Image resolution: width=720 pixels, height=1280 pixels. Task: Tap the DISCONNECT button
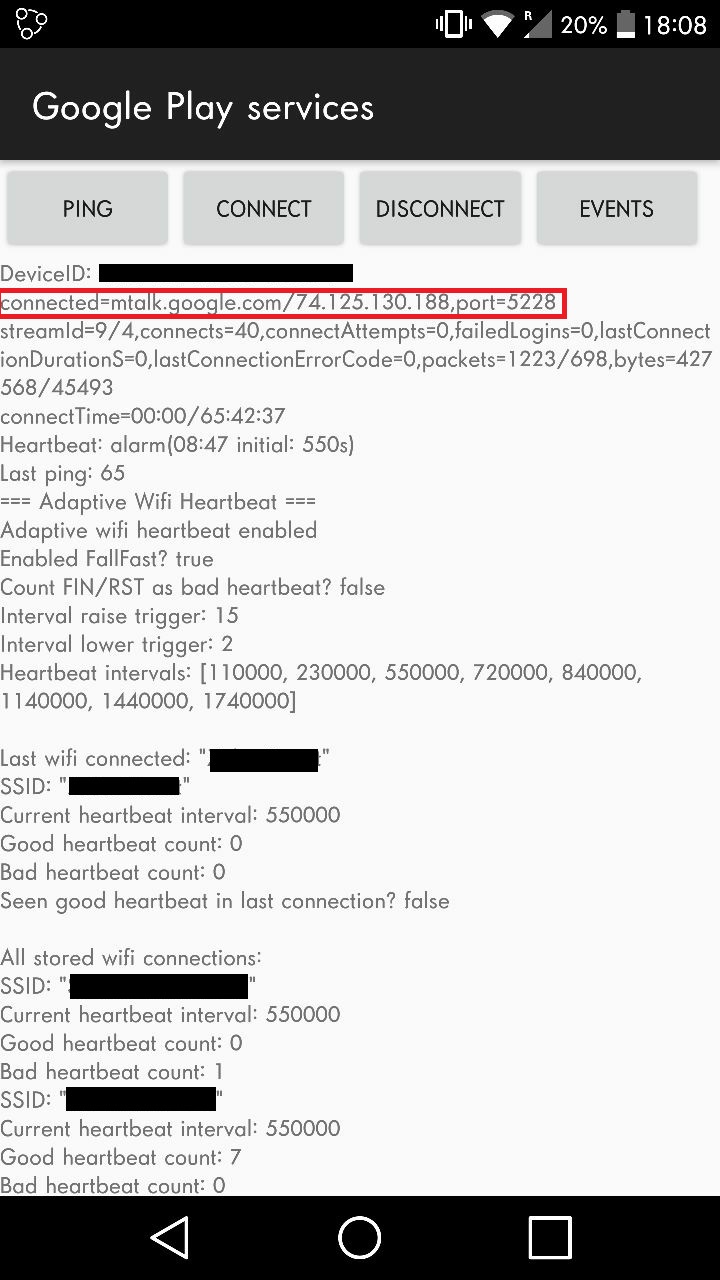[x=440, y=208]
